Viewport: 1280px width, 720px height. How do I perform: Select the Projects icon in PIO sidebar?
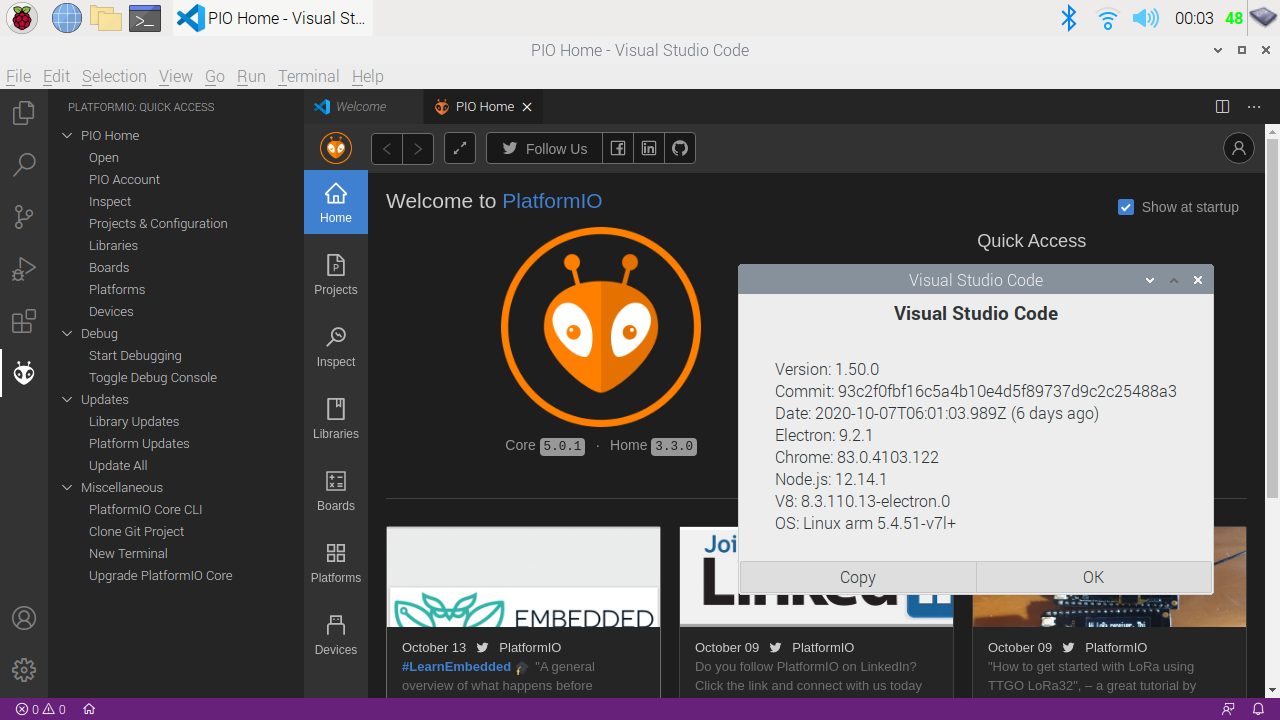pos(335,272)
